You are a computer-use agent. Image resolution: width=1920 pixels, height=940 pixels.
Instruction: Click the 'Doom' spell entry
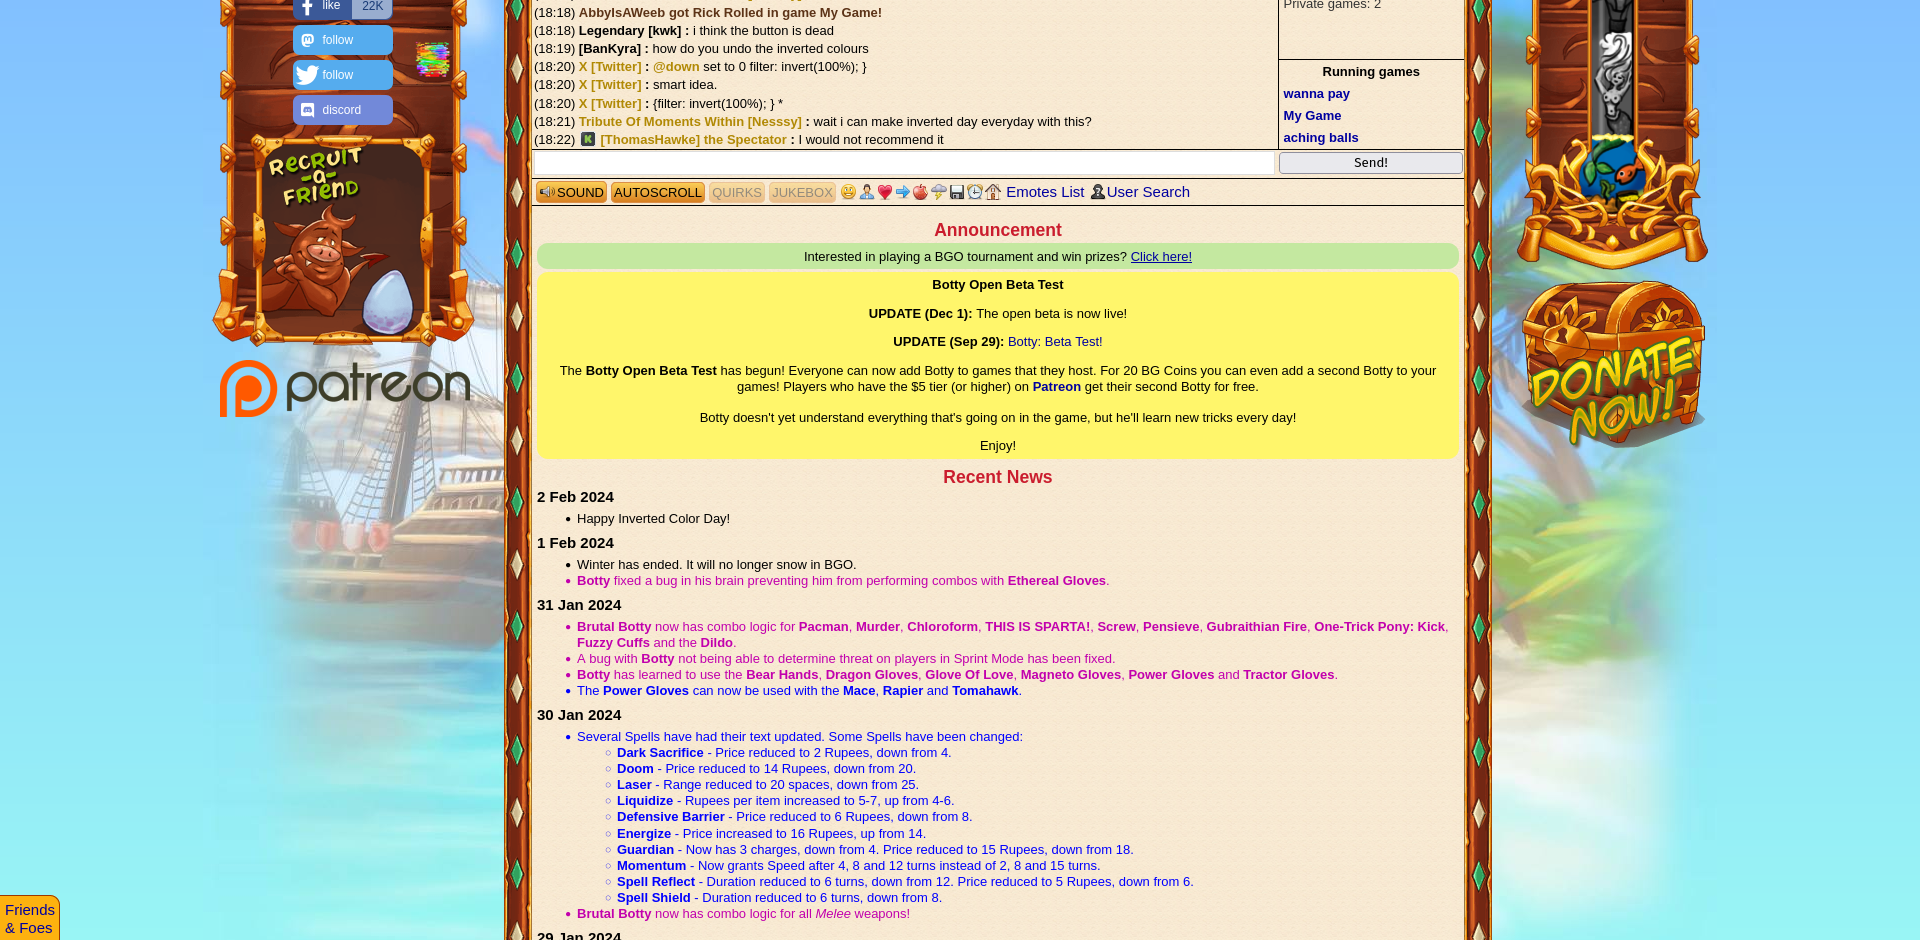coord(635,769)
